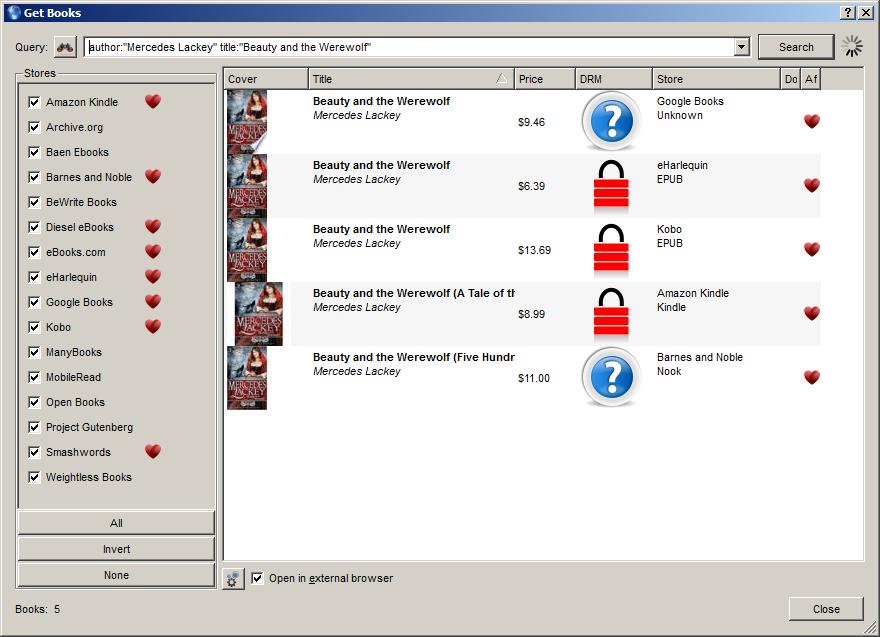Screen dimensions: 880x637
Task: Click the heart icon beside Diesel eBooks
Action: [x=153, y=227]
